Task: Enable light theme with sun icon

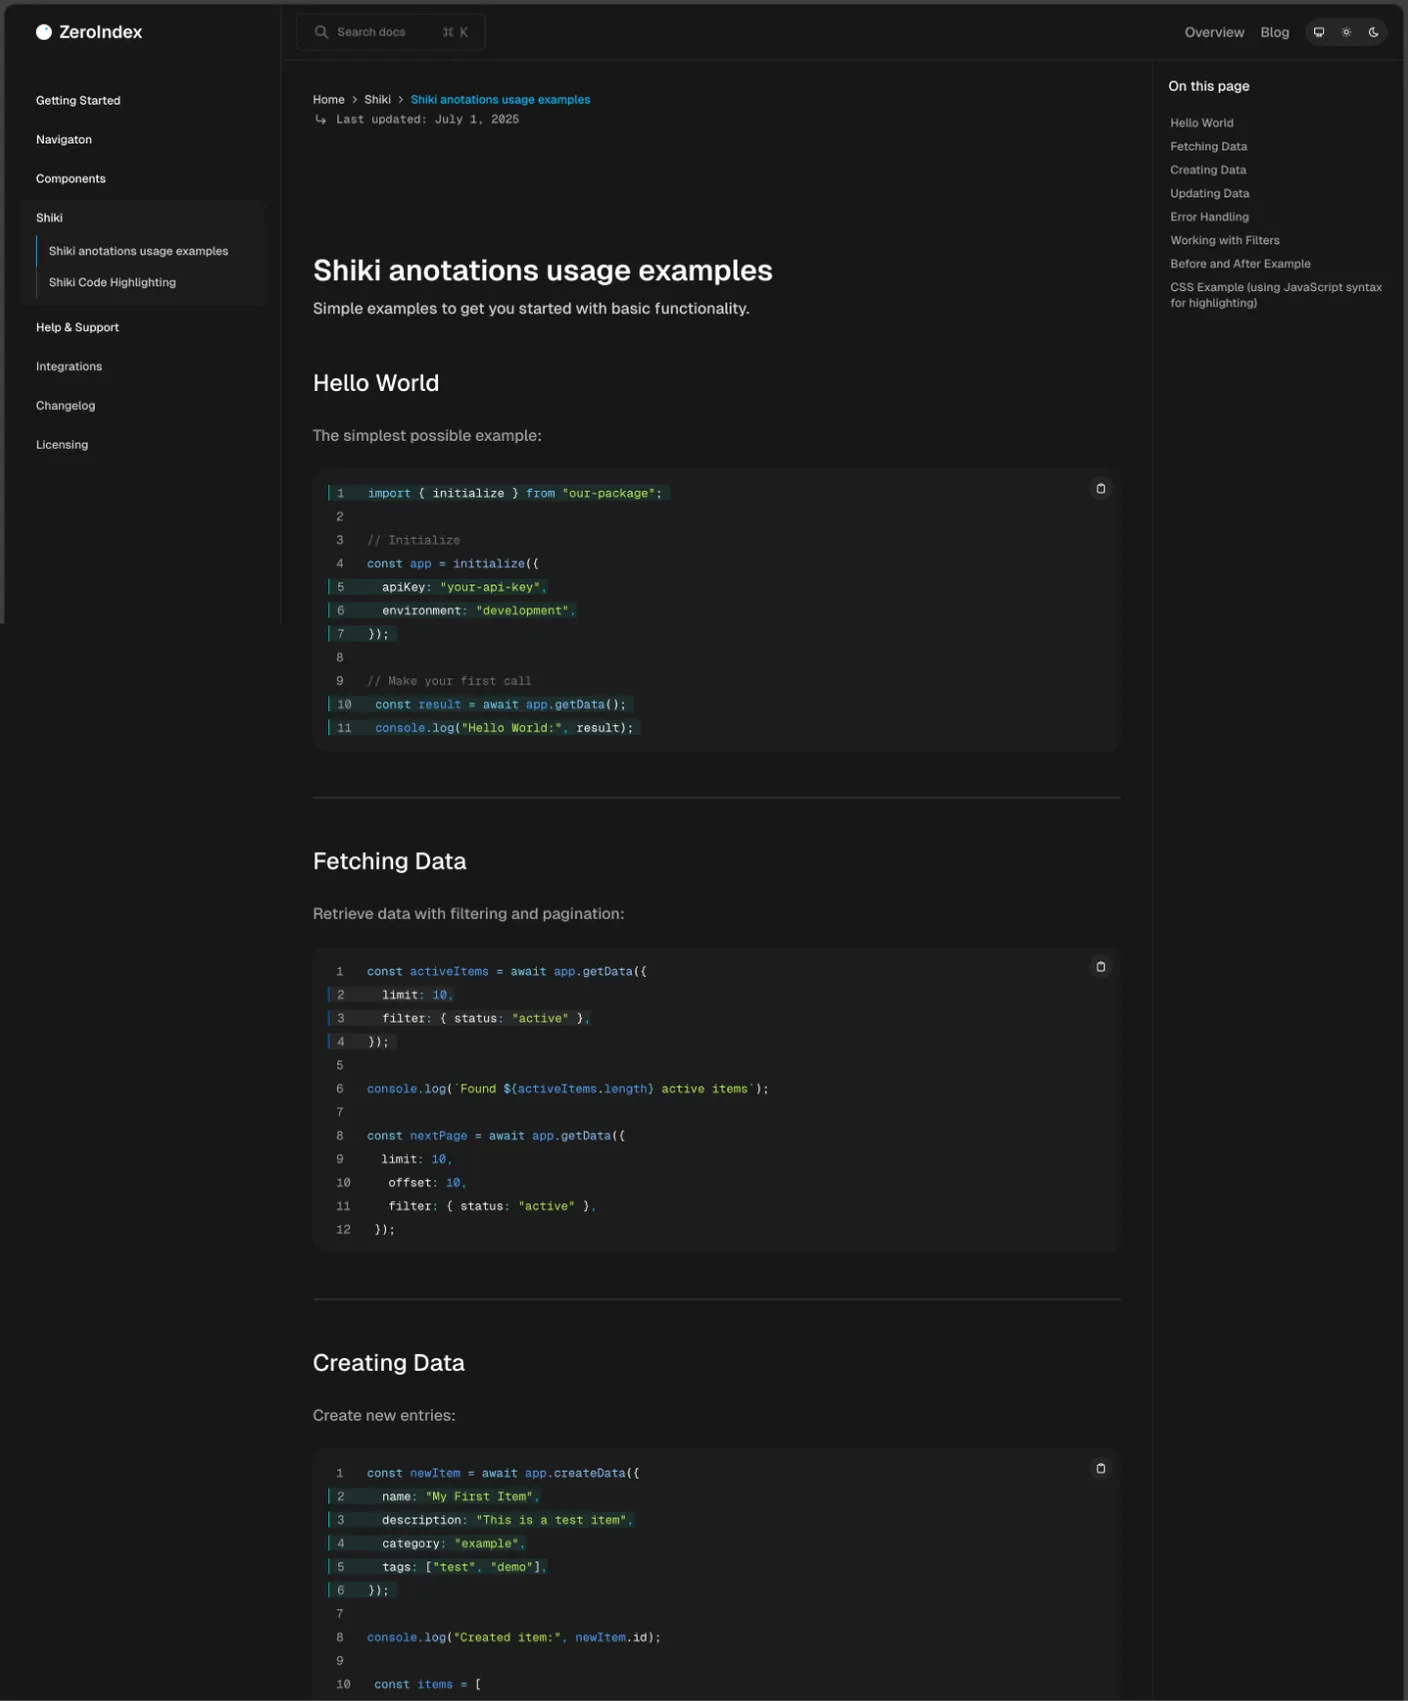Action: click(x=1346, y=32)
